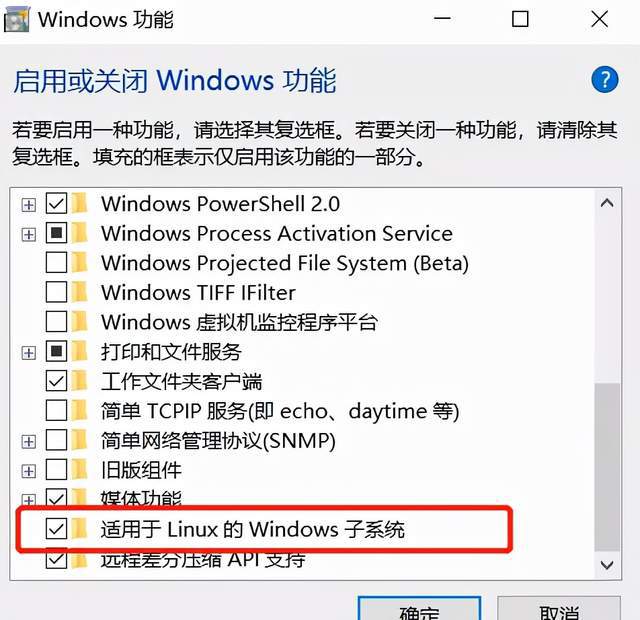
Task: Click folder icon beside Windows TIFF IFilter
Action: (79, 292)
